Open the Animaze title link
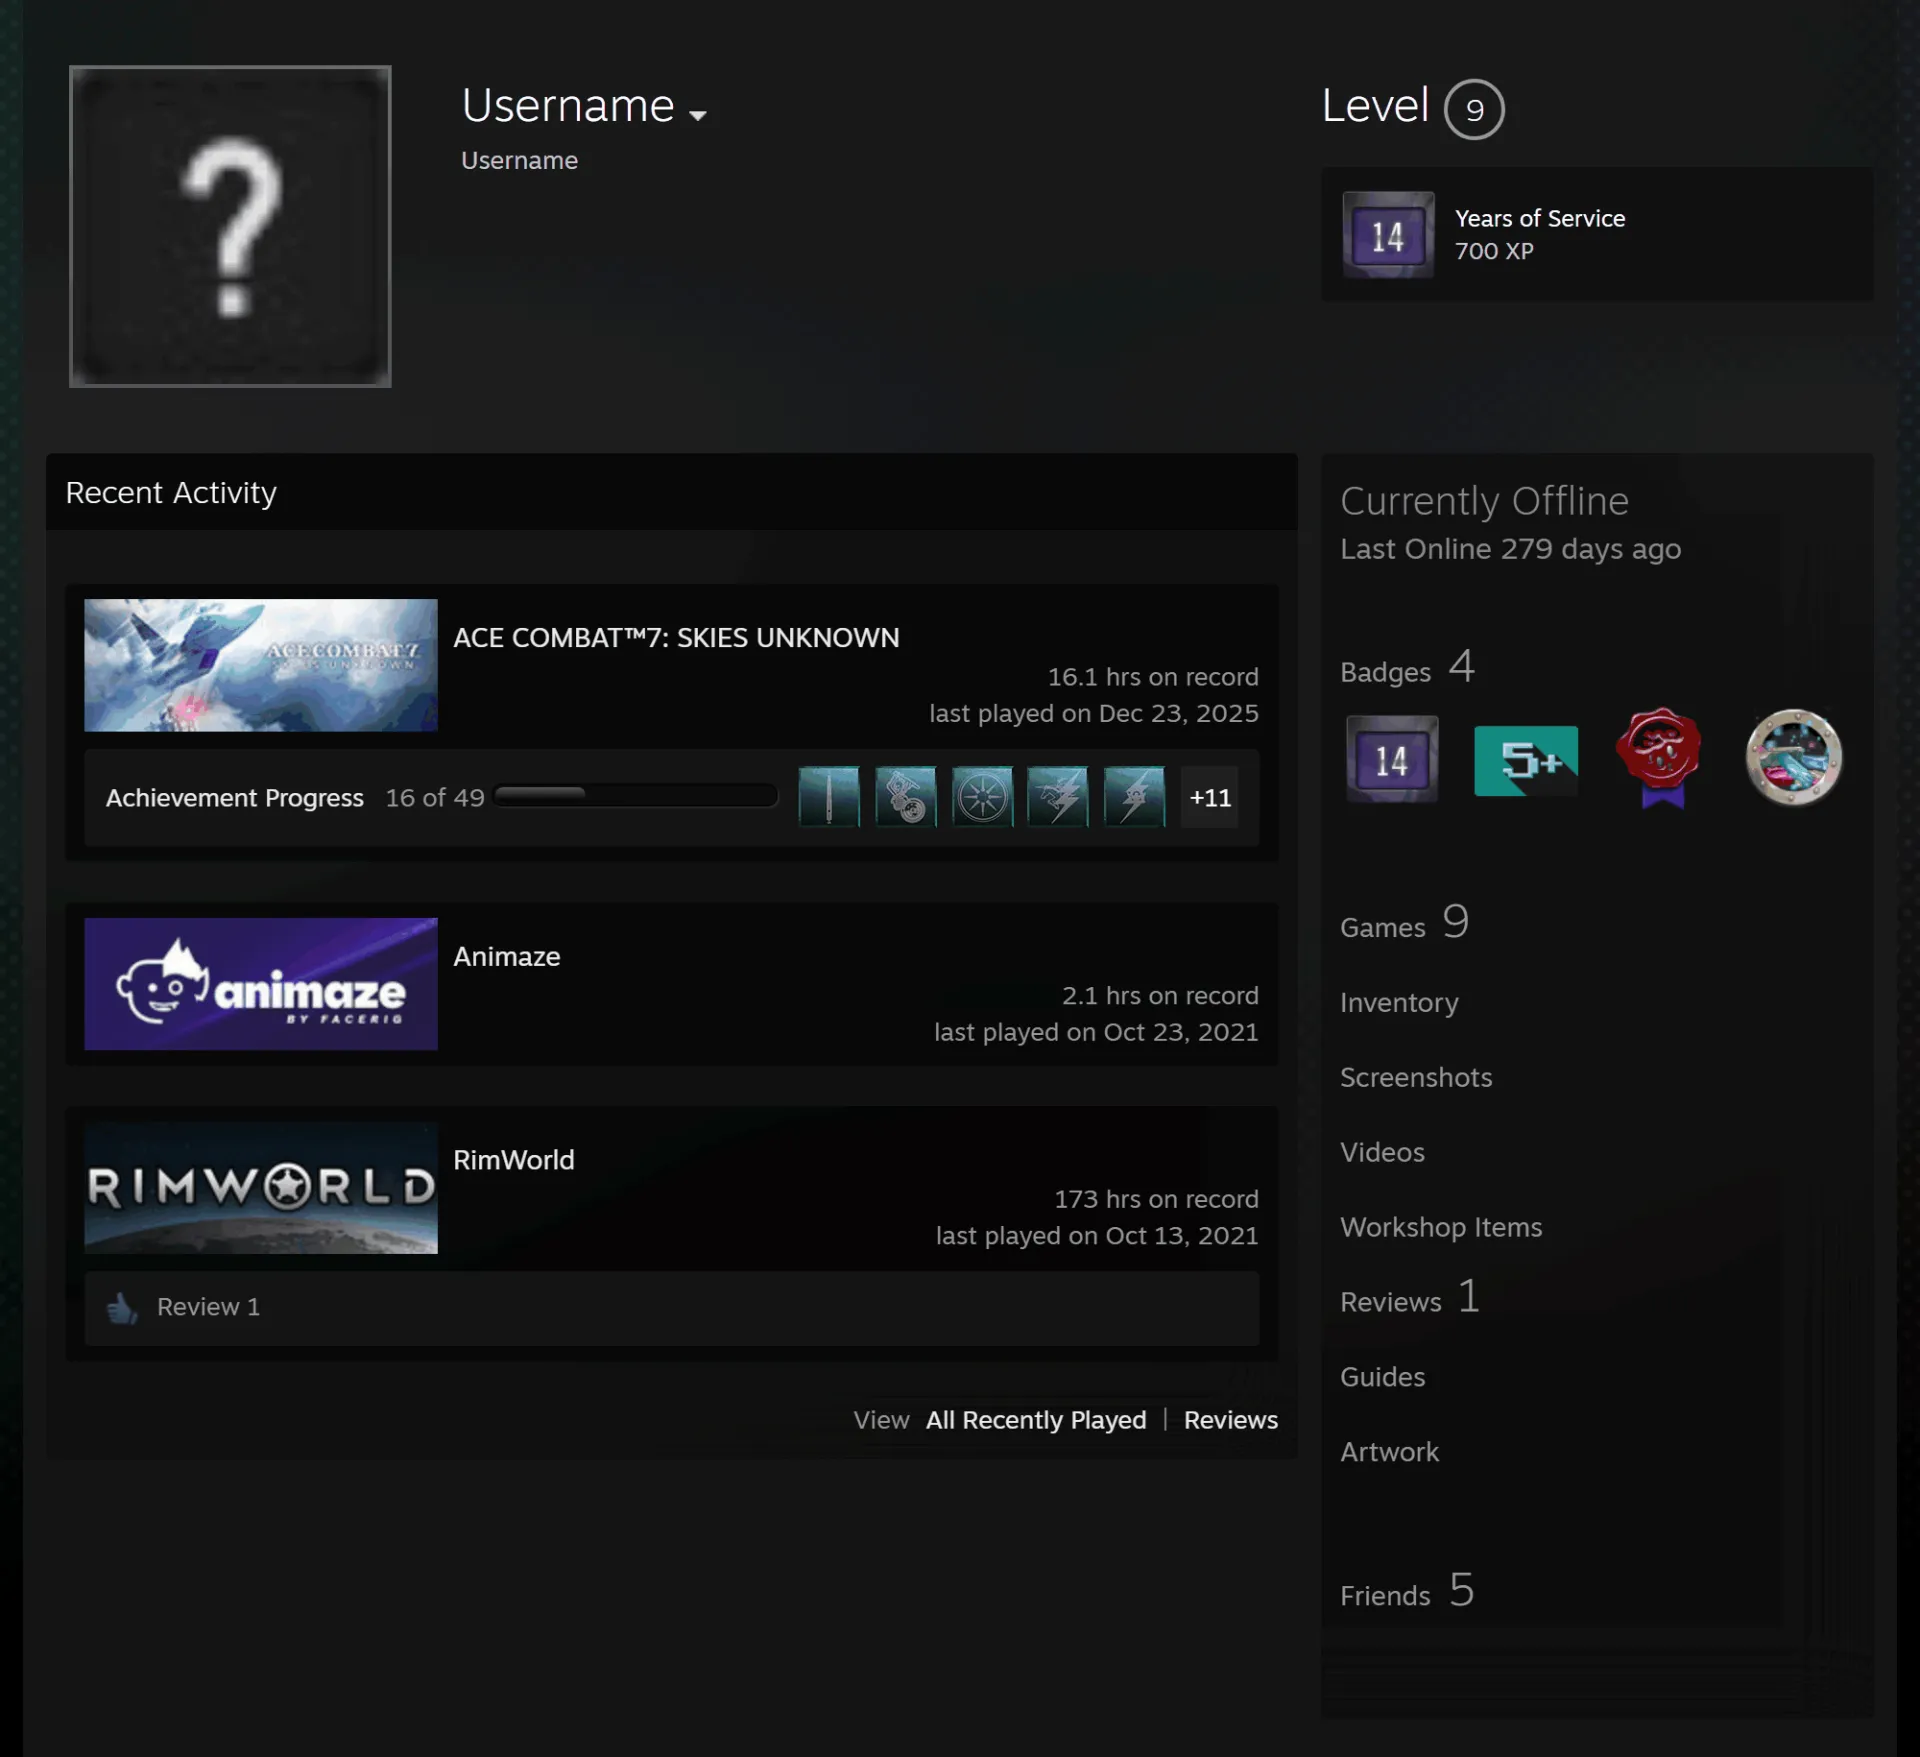 [507, 957]
